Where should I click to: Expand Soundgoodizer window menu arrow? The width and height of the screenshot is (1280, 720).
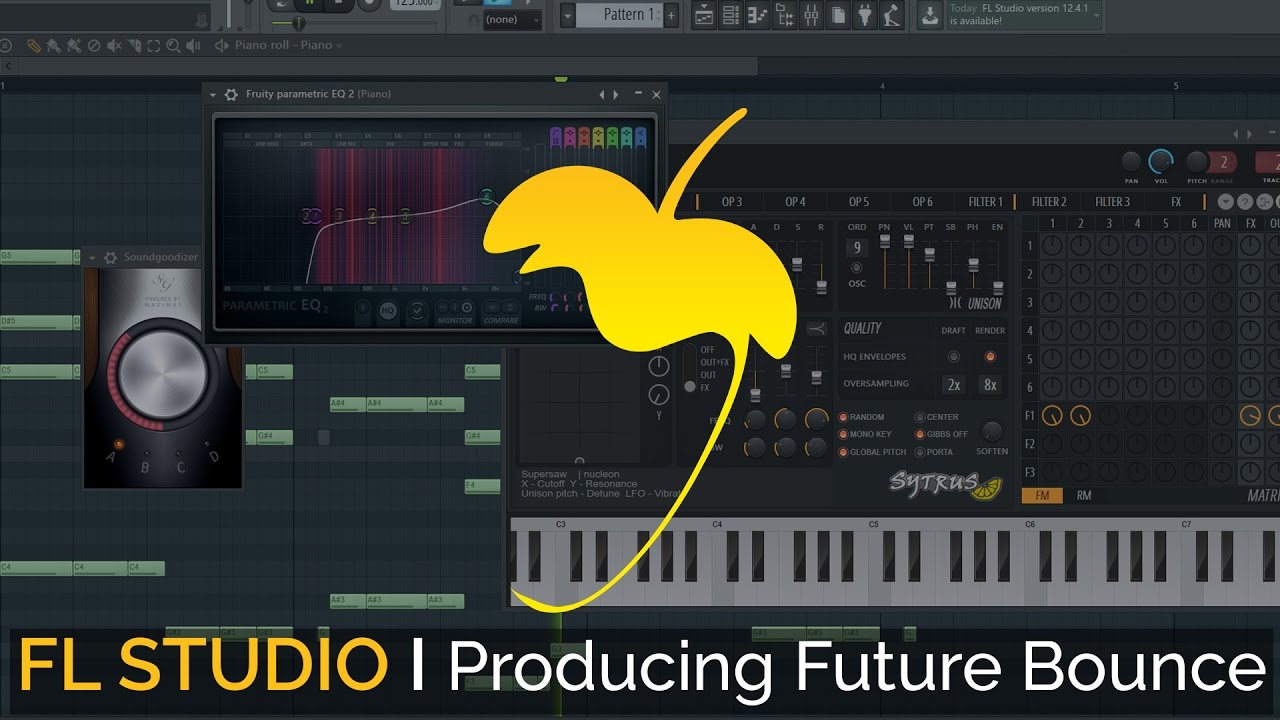point(92,258)
